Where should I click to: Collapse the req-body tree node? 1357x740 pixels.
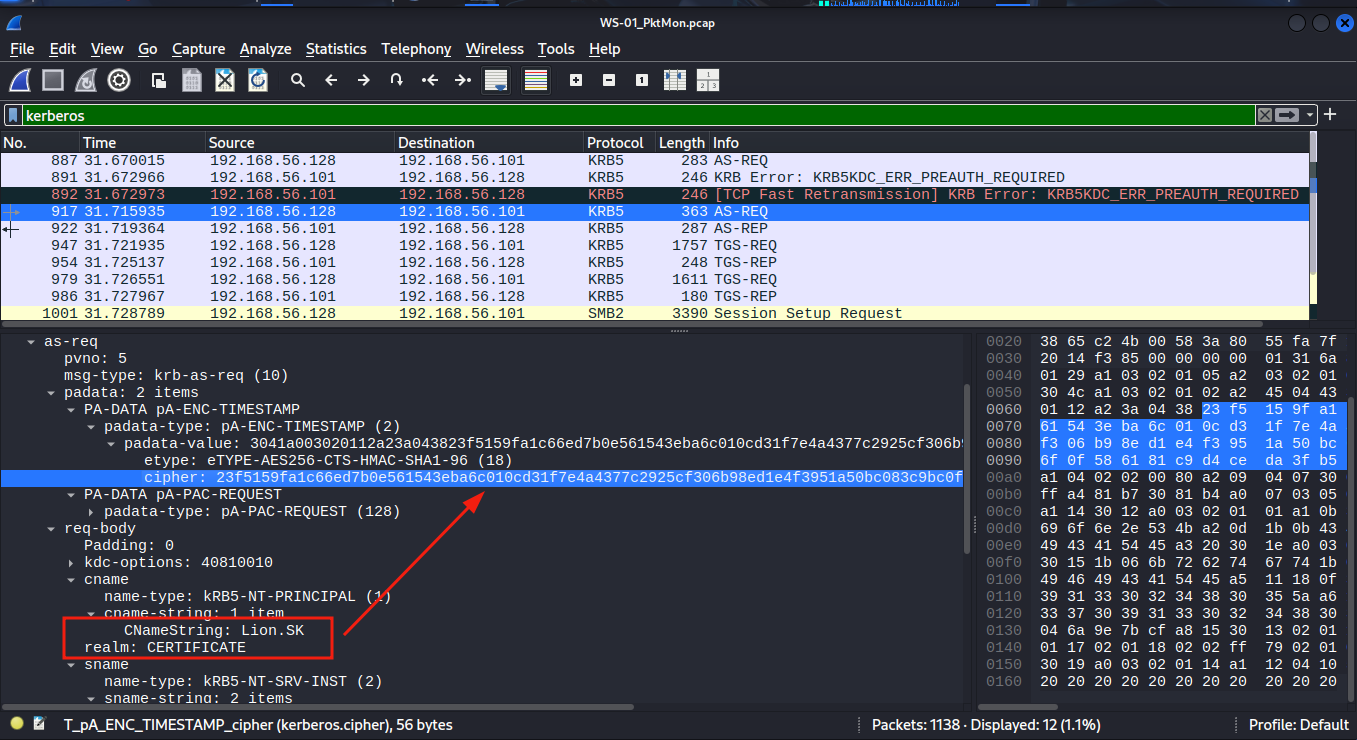pyautogui.click(x=53, y=529)
